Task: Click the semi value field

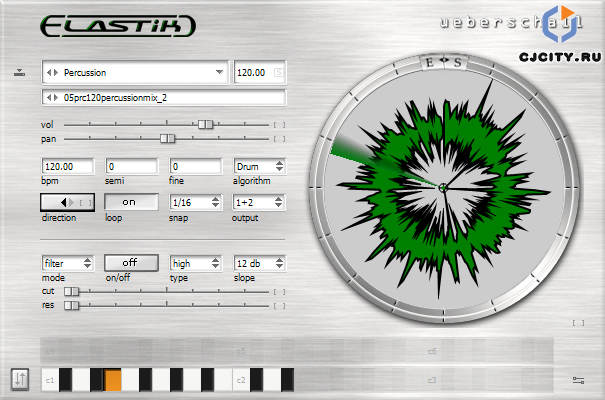Action: 132,167
